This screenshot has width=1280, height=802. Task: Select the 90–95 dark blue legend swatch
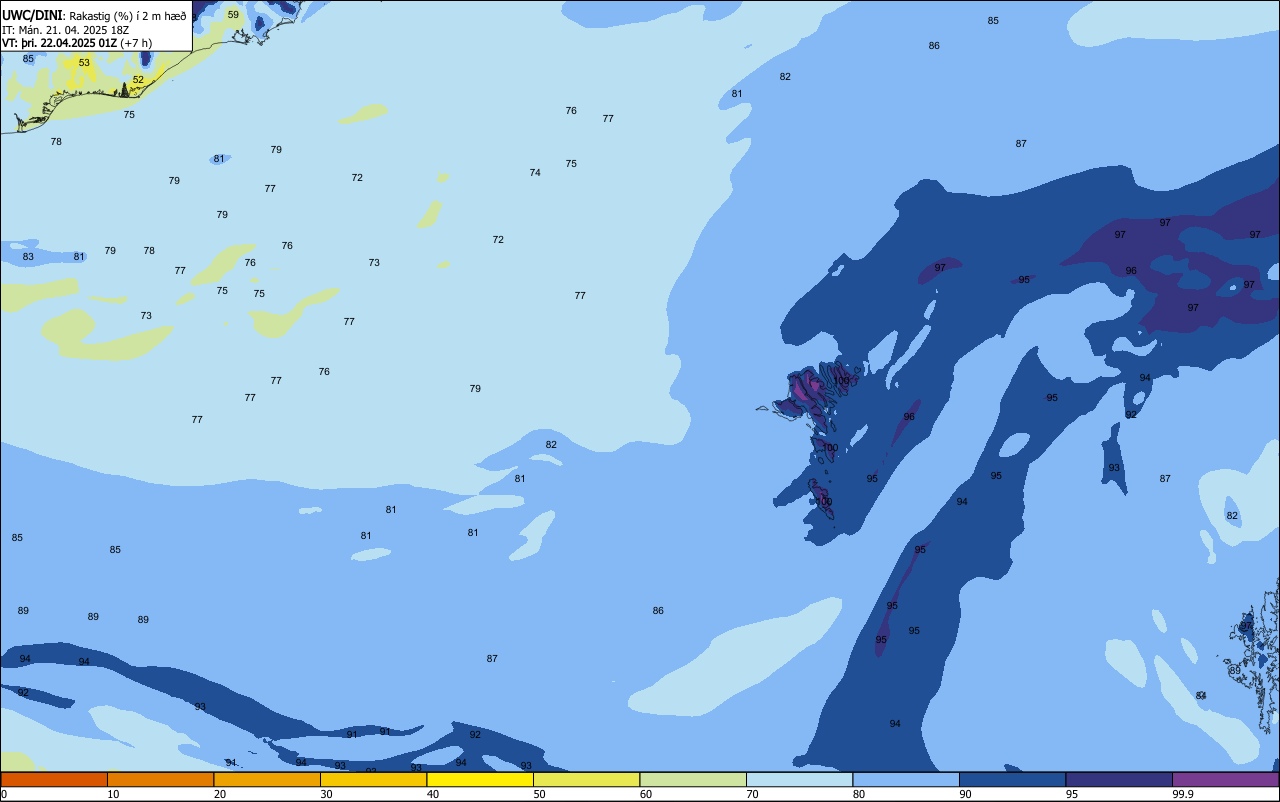coord(1012,779)
